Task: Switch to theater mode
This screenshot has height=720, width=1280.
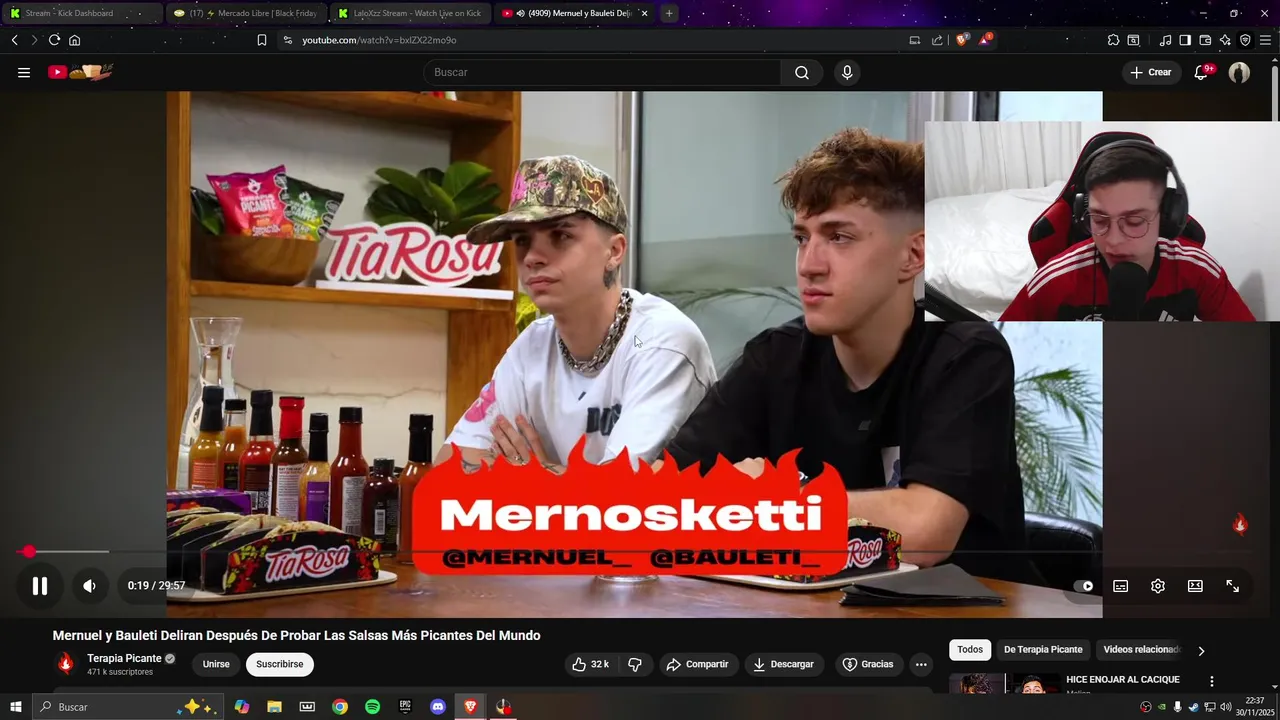Action: 1195,586
